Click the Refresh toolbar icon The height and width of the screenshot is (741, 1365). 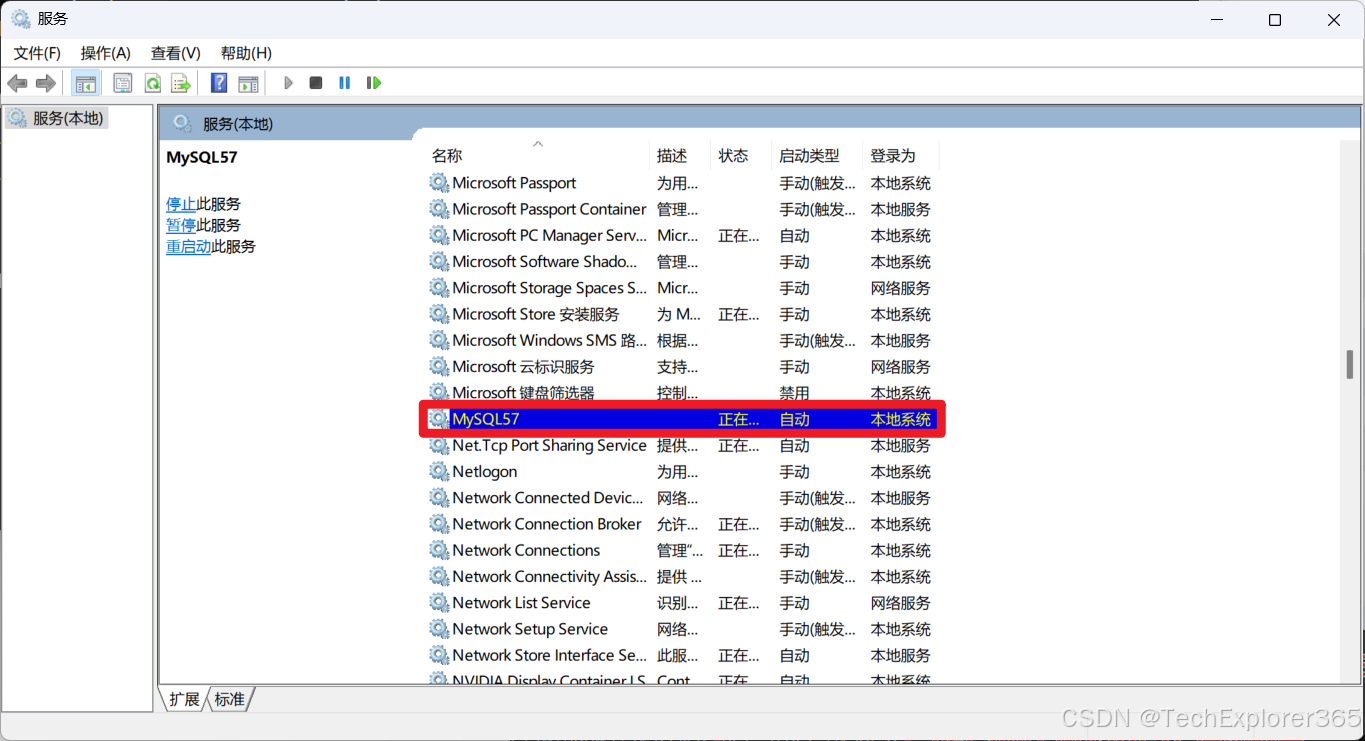[153, 83]
